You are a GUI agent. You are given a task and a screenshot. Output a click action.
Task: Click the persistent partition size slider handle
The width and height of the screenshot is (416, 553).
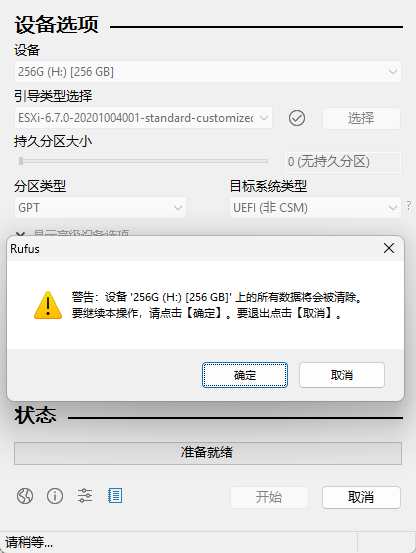click(x=21, y=161)
